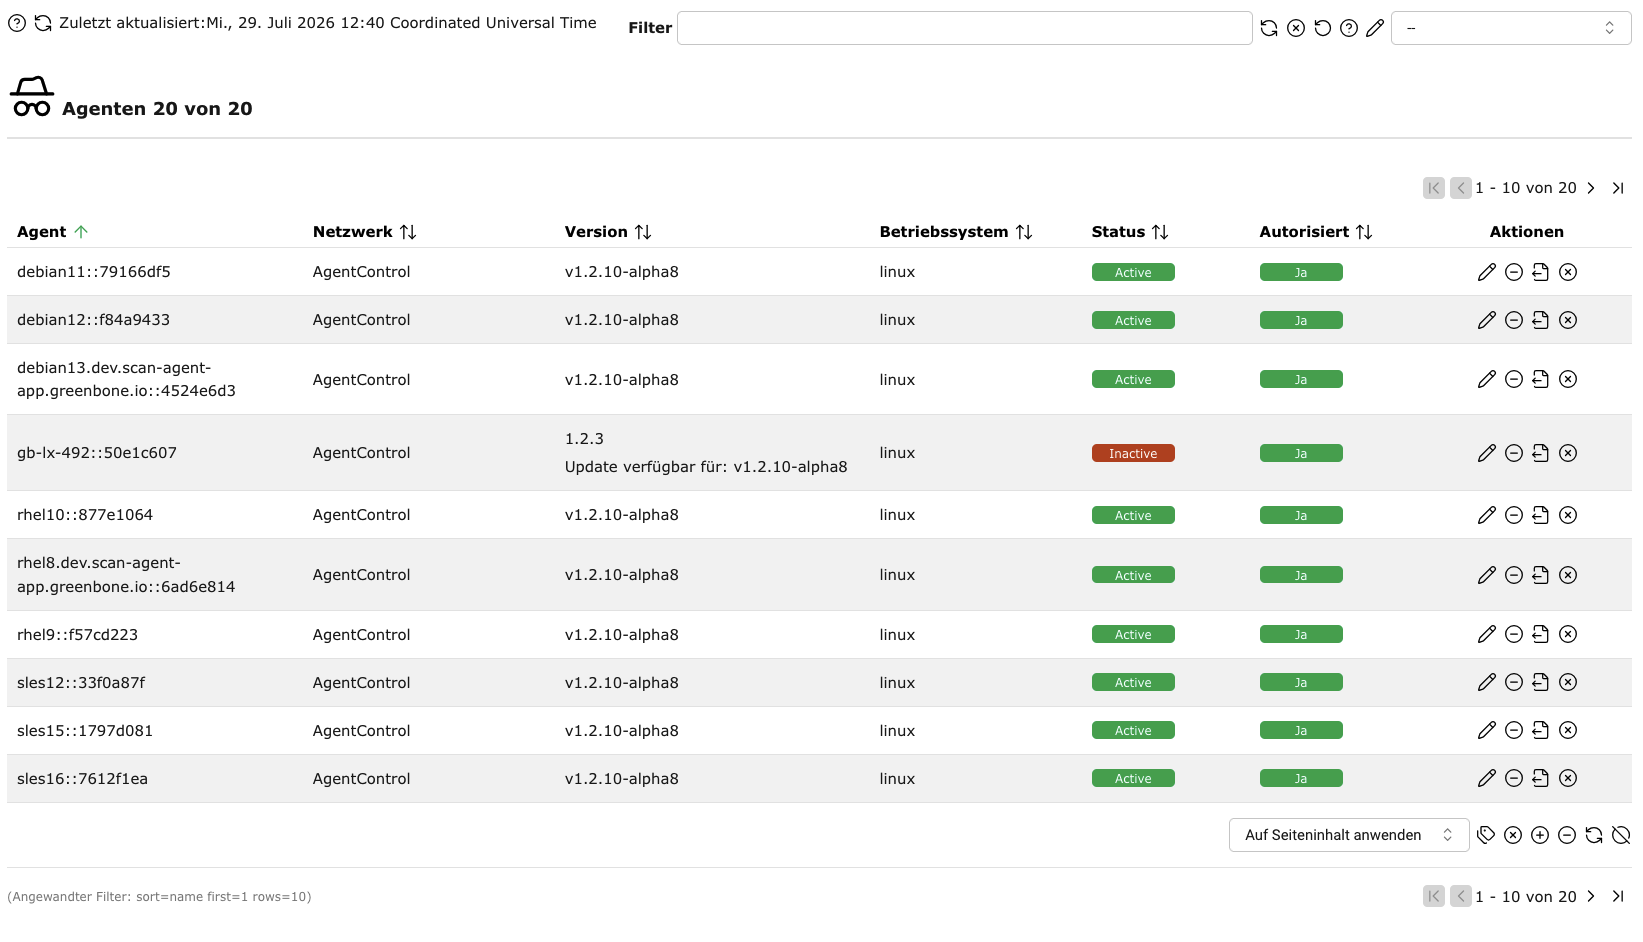Open the bulk tags icon below the table

click(1486, 835)
